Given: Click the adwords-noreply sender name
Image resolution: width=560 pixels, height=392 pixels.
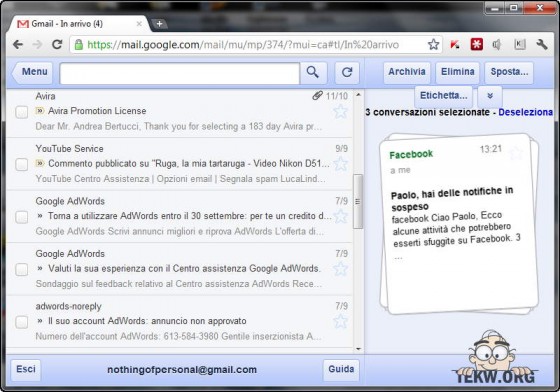Looking at the screenshot, I should pyautogui.click(x=69, y=306).
